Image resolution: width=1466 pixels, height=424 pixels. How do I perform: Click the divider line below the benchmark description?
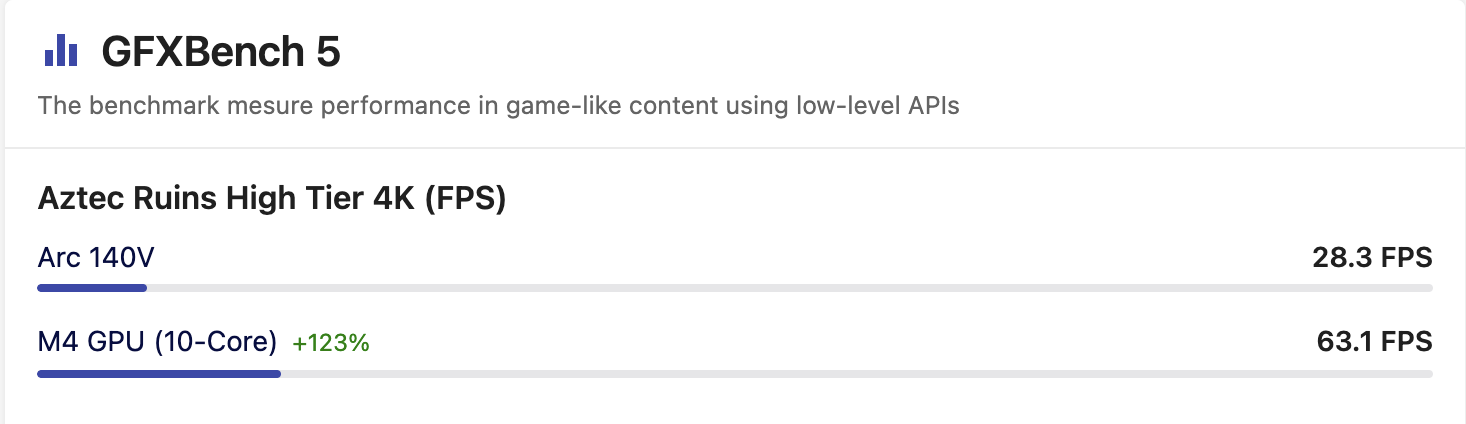click(x=733, y=149)
